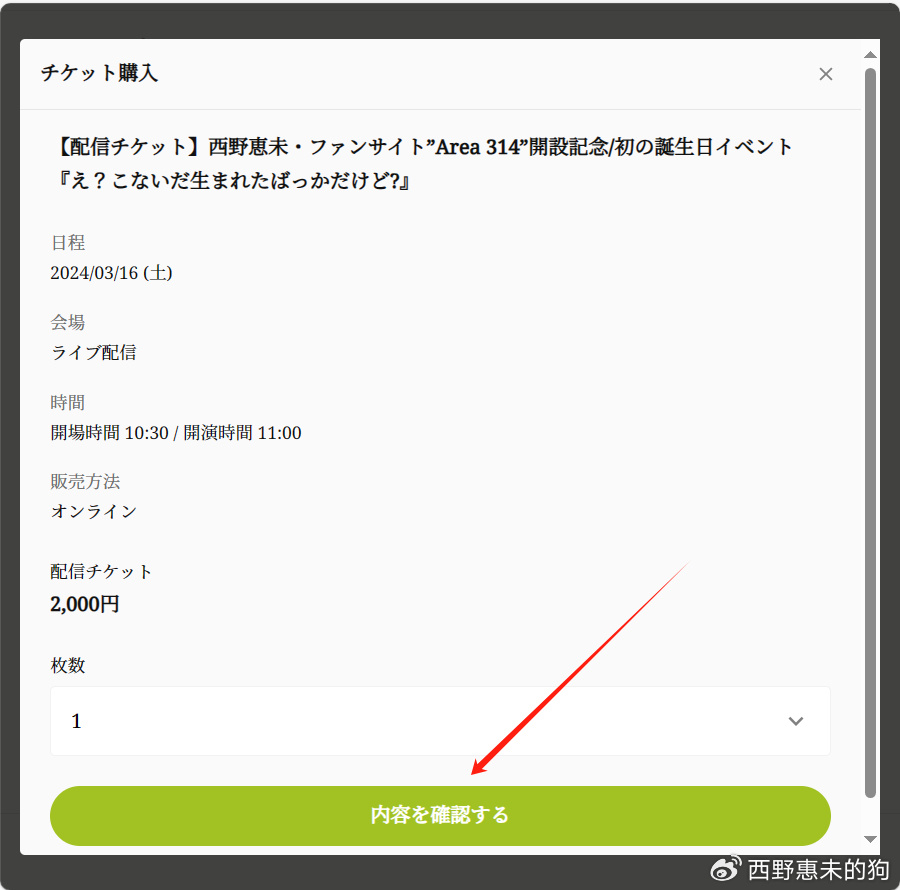The width and height of the screenshot is (900, 890).
Task: Click the オンライン sales method value
Action: 94,511
